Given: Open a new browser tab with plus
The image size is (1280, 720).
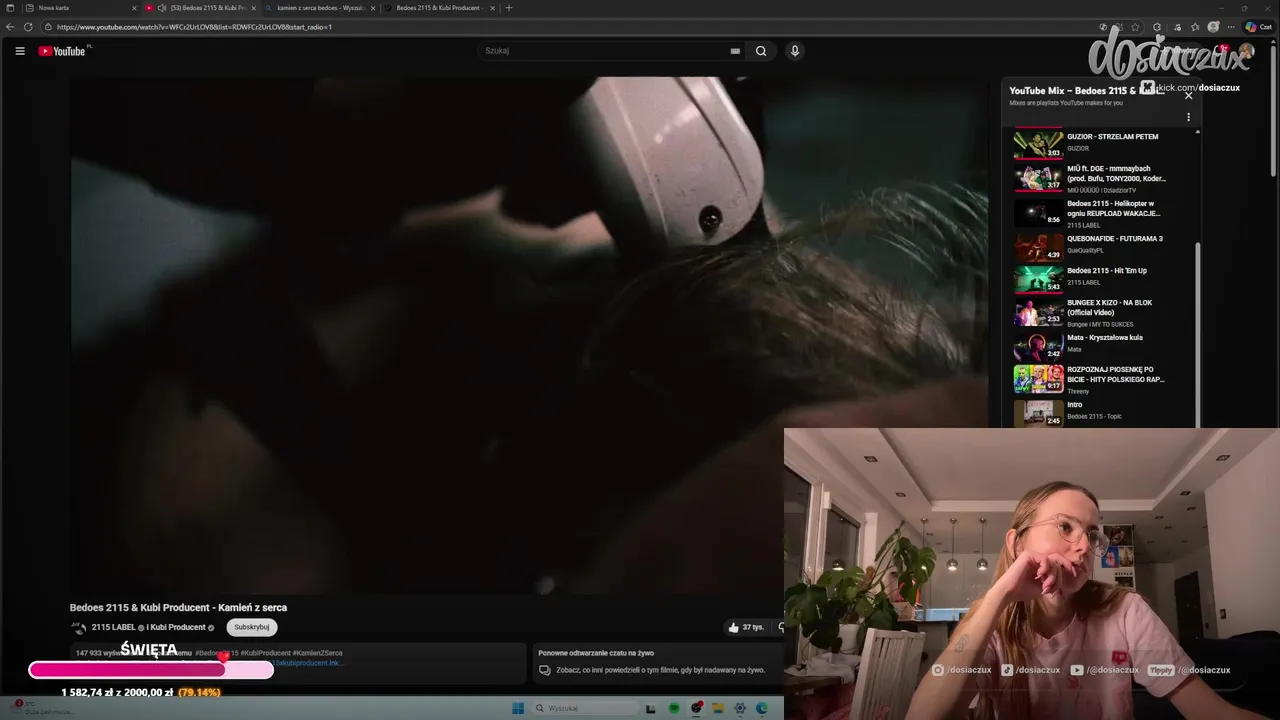Looking at the screenshot, I should pos(509,8).
